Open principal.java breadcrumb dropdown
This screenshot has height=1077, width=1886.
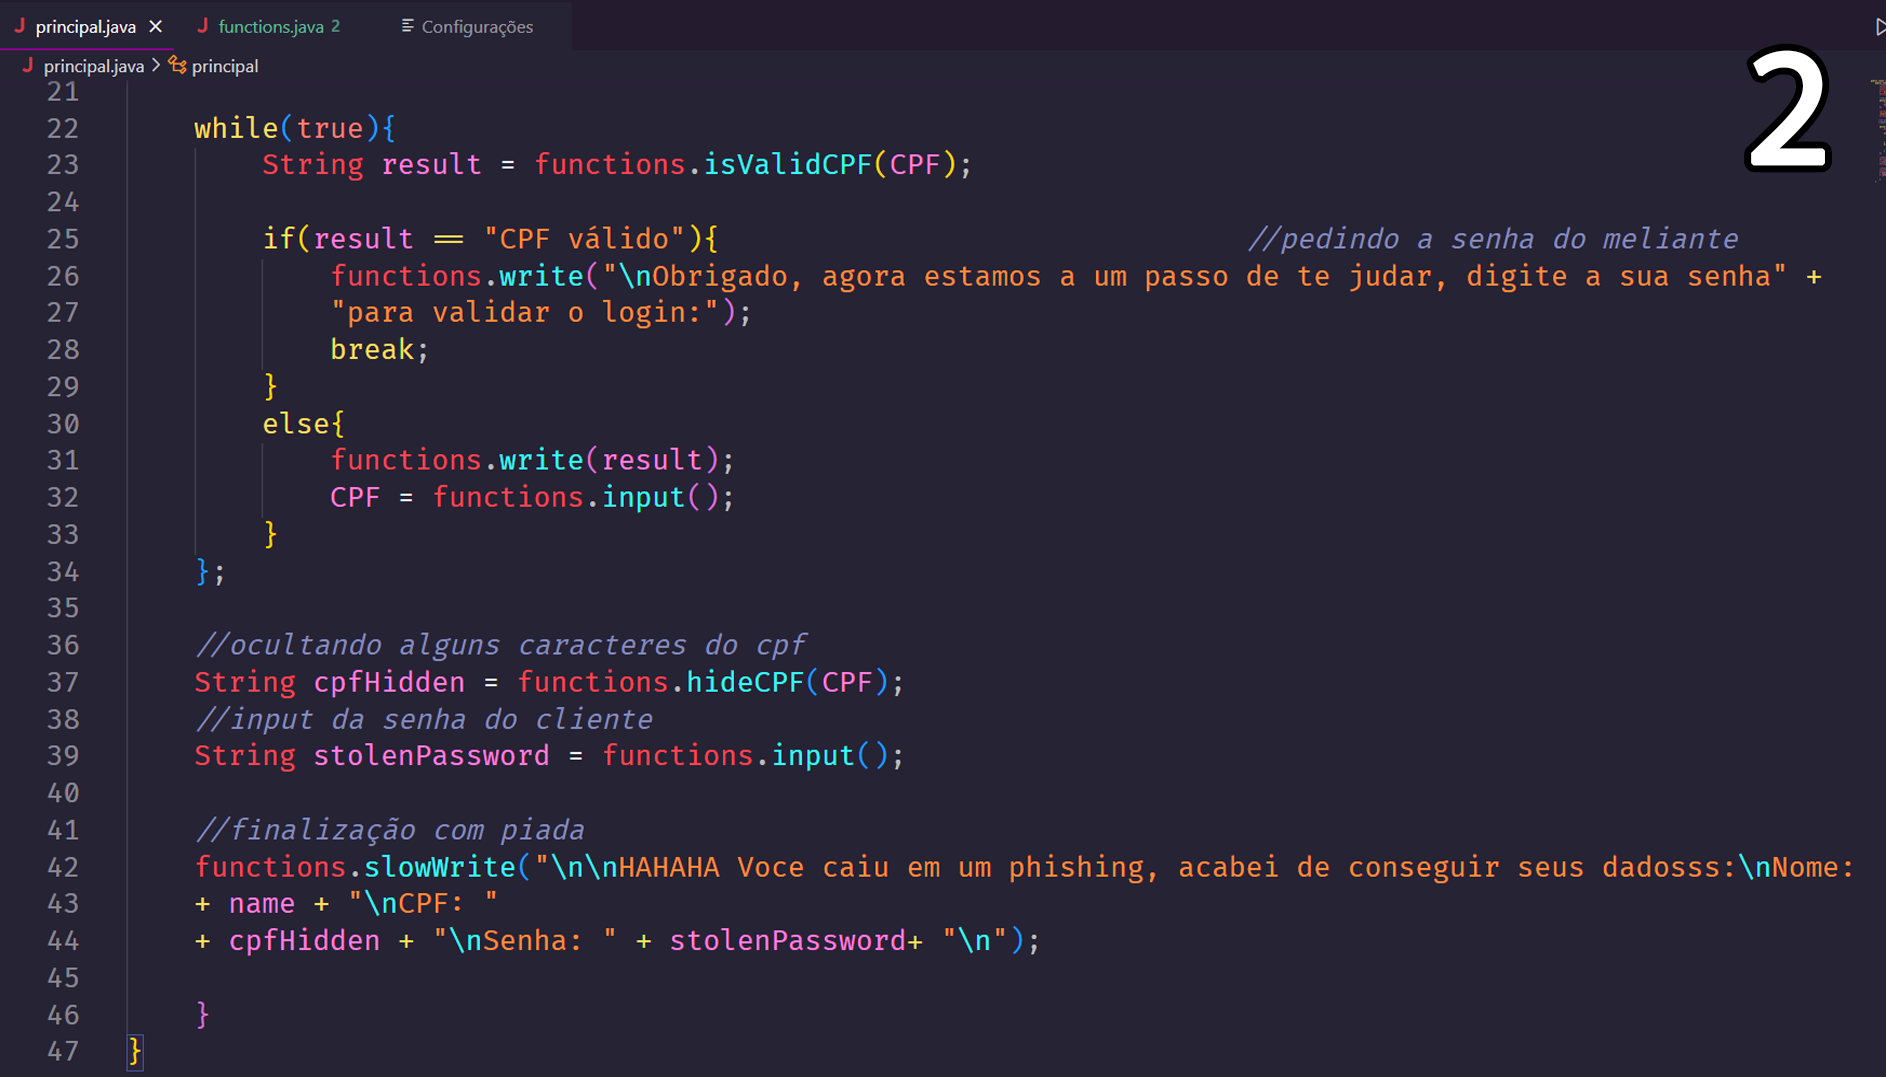[x=94, y=66]
